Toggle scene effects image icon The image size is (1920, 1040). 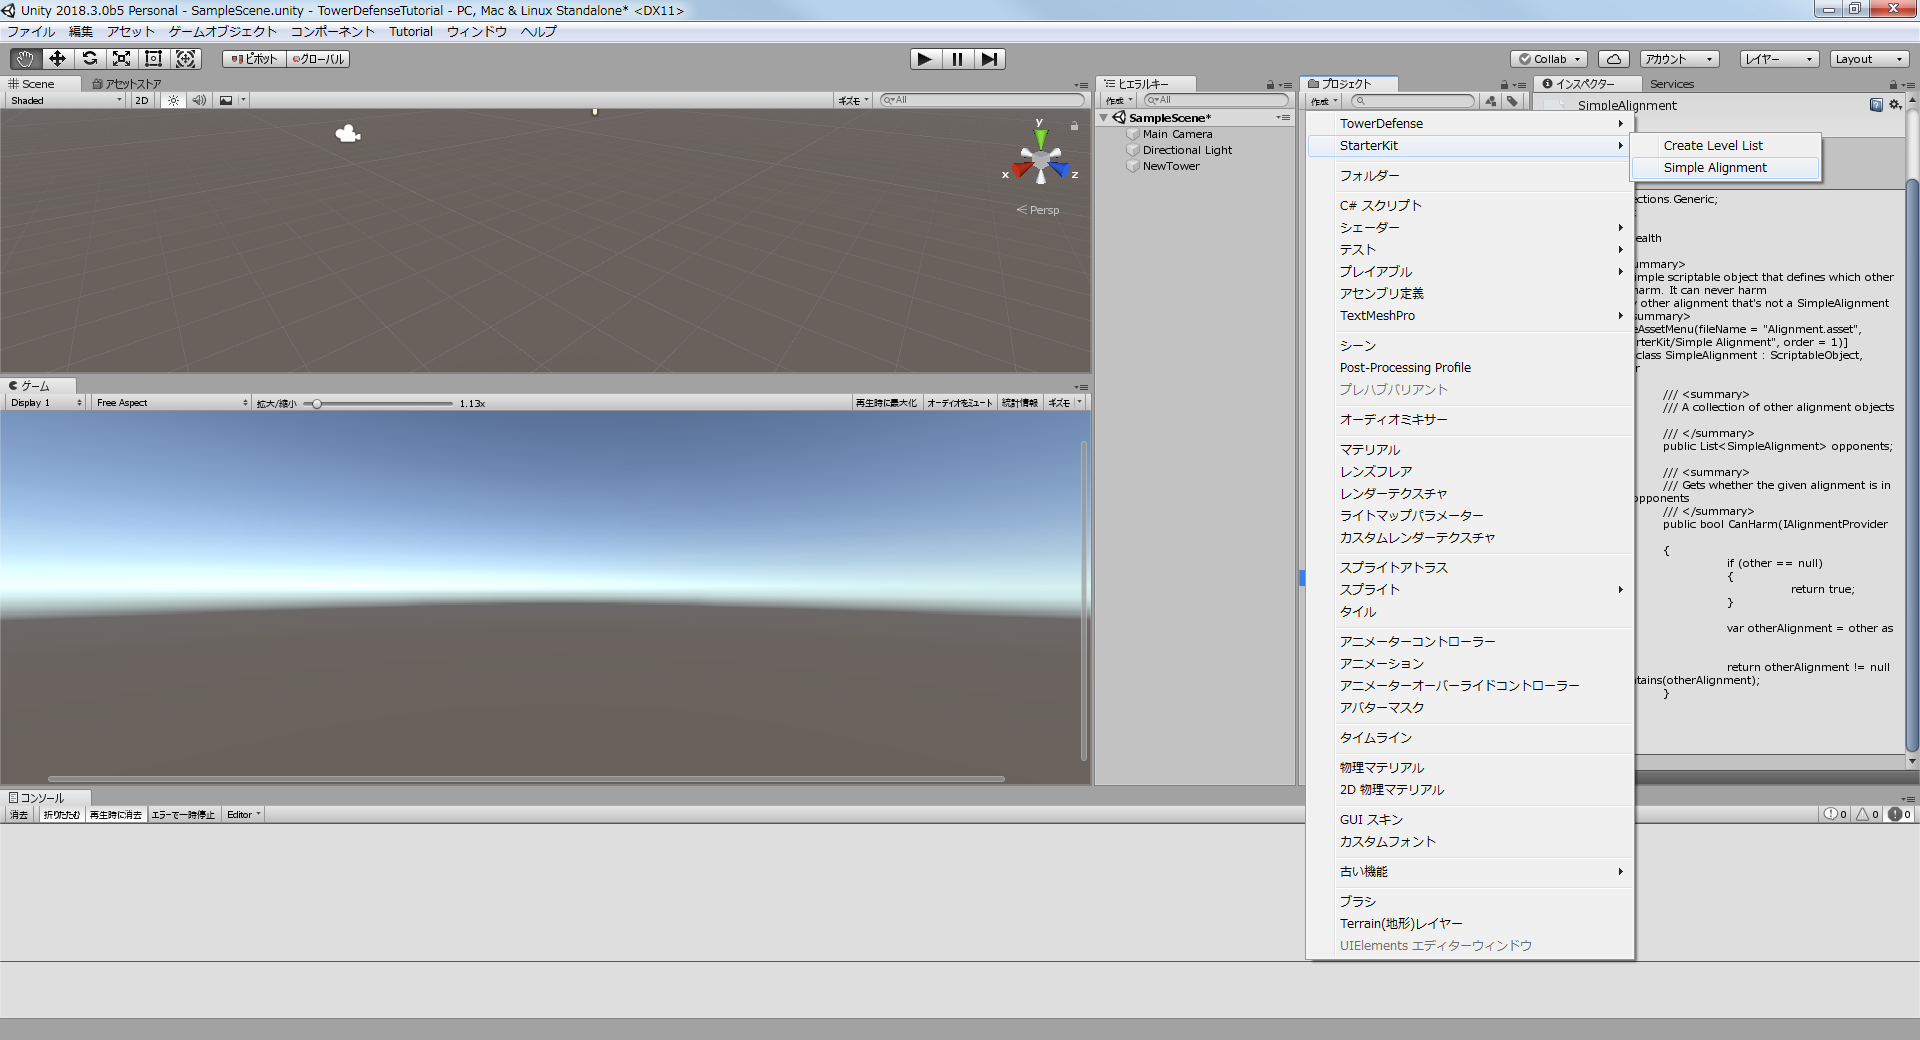pyautogui.click(x=226, y=100)
